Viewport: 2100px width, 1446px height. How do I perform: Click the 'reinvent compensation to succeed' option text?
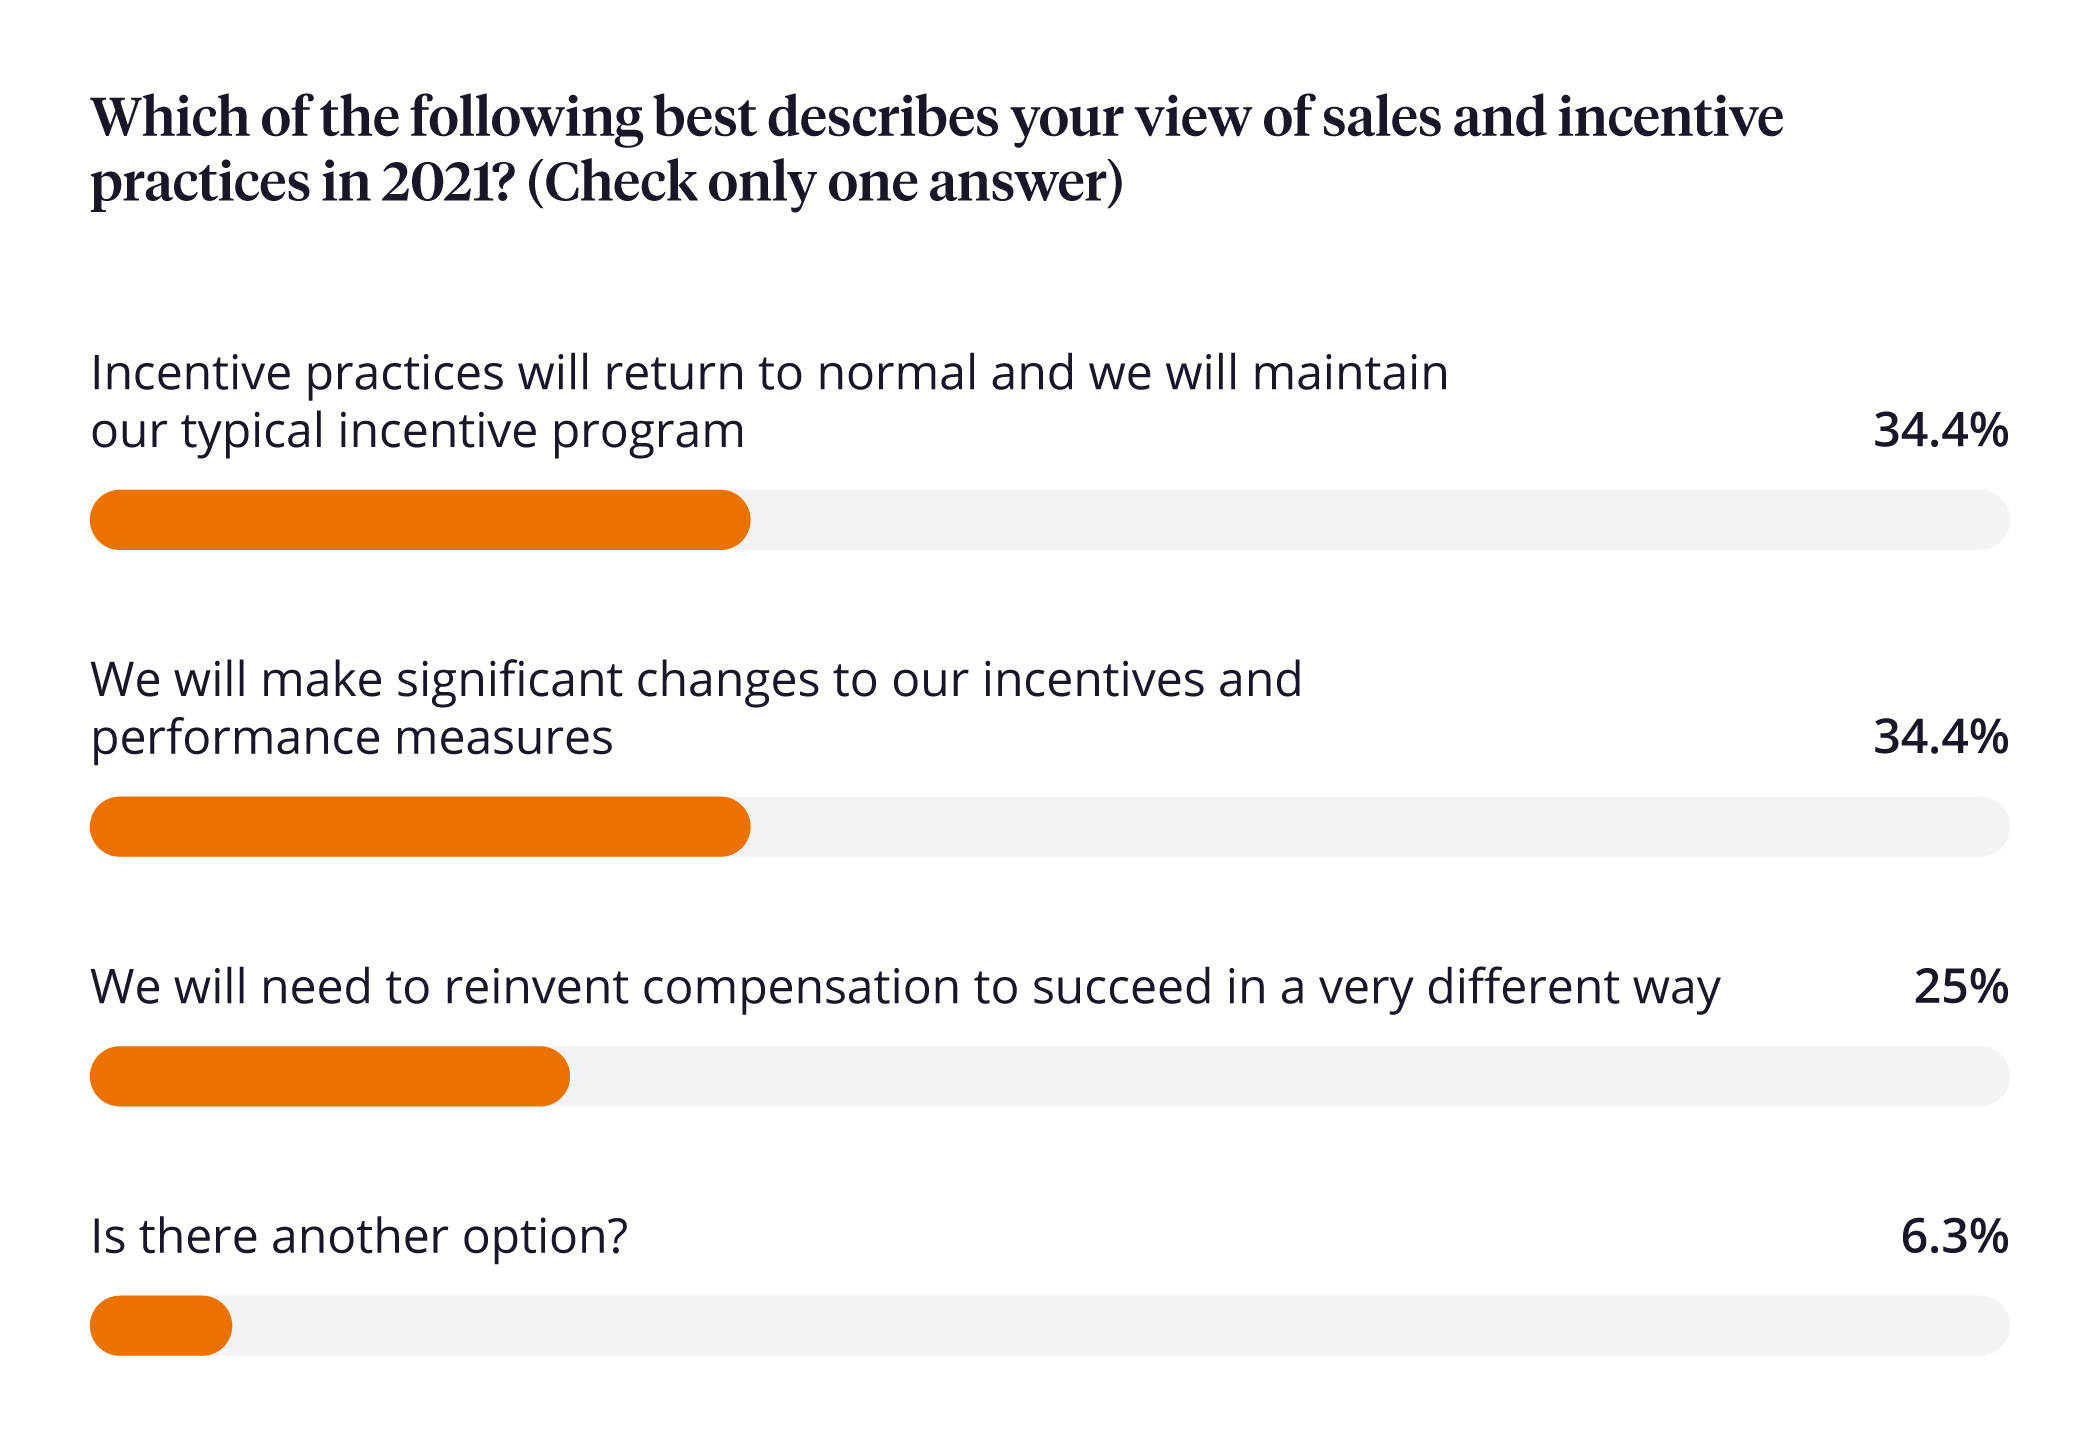pyautogui.click(x=905, y=988)
